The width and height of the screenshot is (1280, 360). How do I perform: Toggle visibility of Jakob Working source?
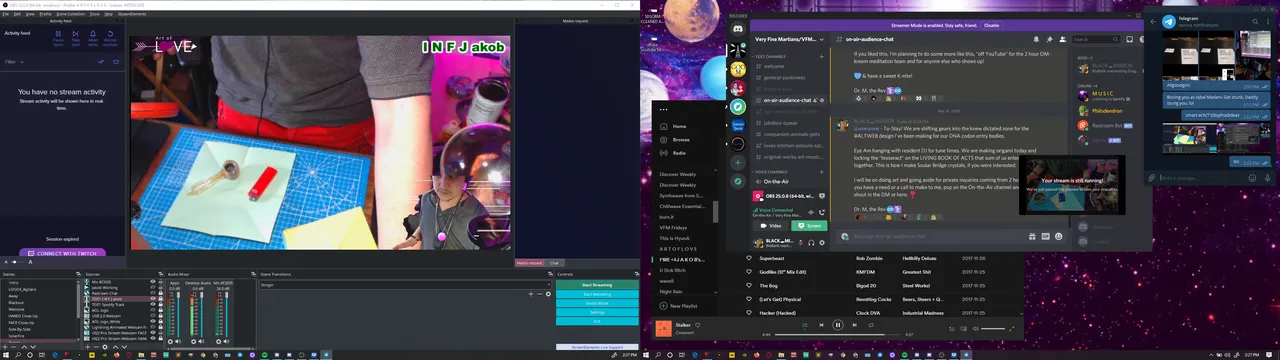click(153, 288)
